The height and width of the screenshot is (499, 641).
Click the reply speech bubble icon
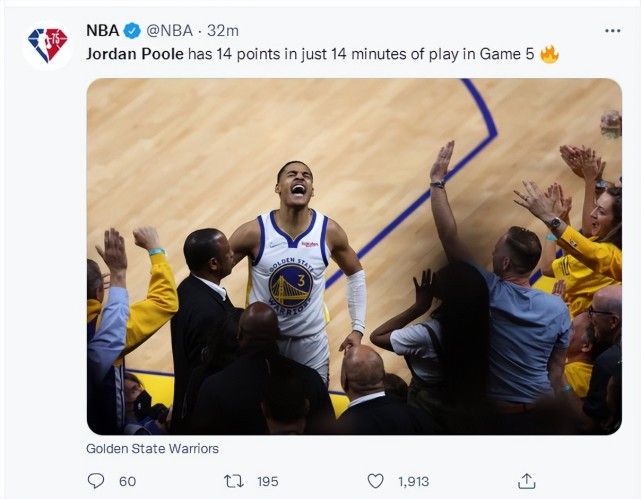[x=97, y=481]
